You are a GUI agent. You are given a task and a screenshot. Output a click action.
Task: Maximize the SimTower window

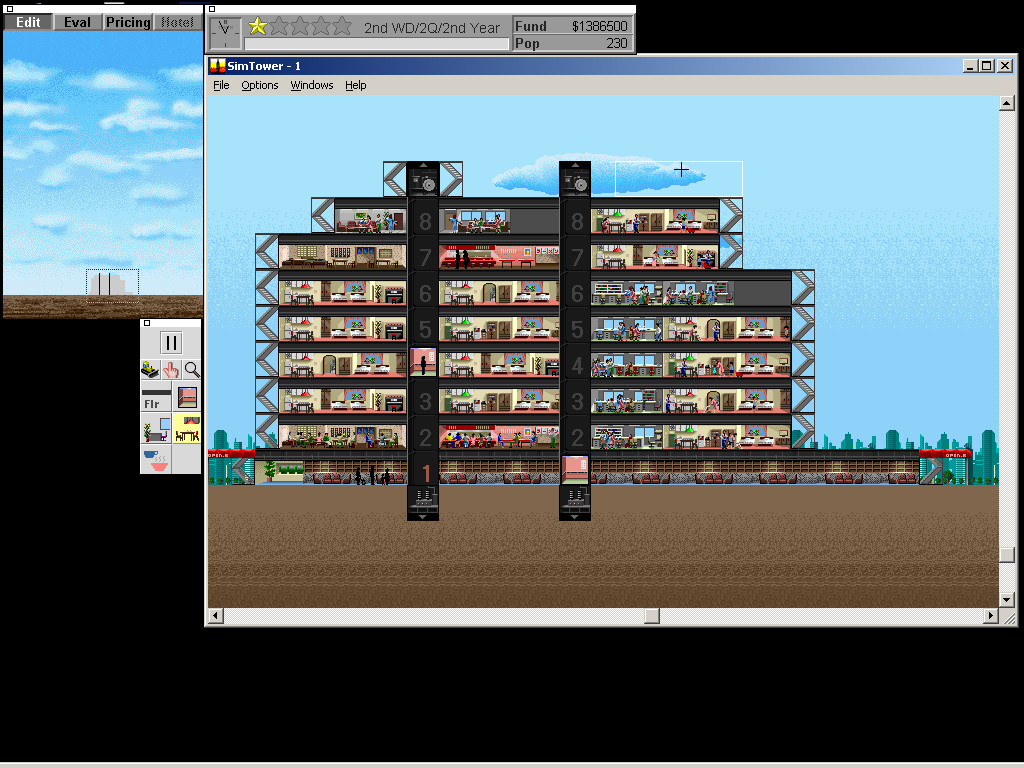pyautogui.click(x=987, y=65)
